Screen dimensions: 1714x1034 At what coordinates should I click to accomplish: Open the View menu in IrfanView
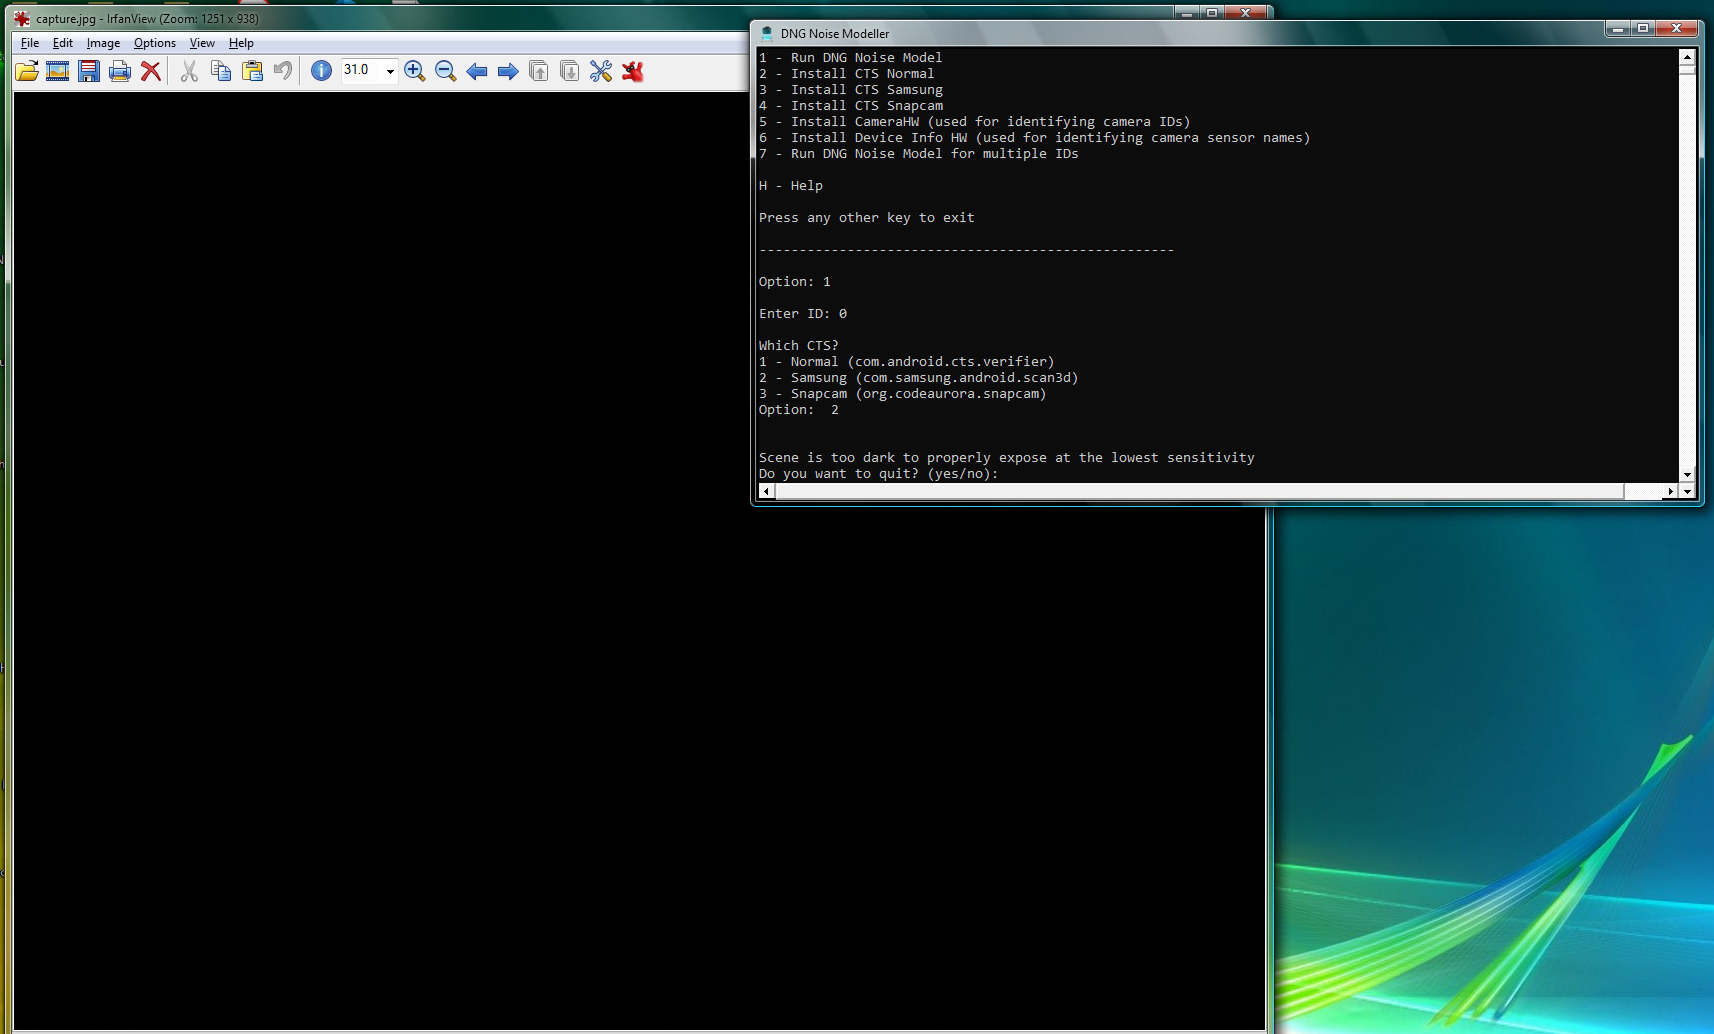202,43
